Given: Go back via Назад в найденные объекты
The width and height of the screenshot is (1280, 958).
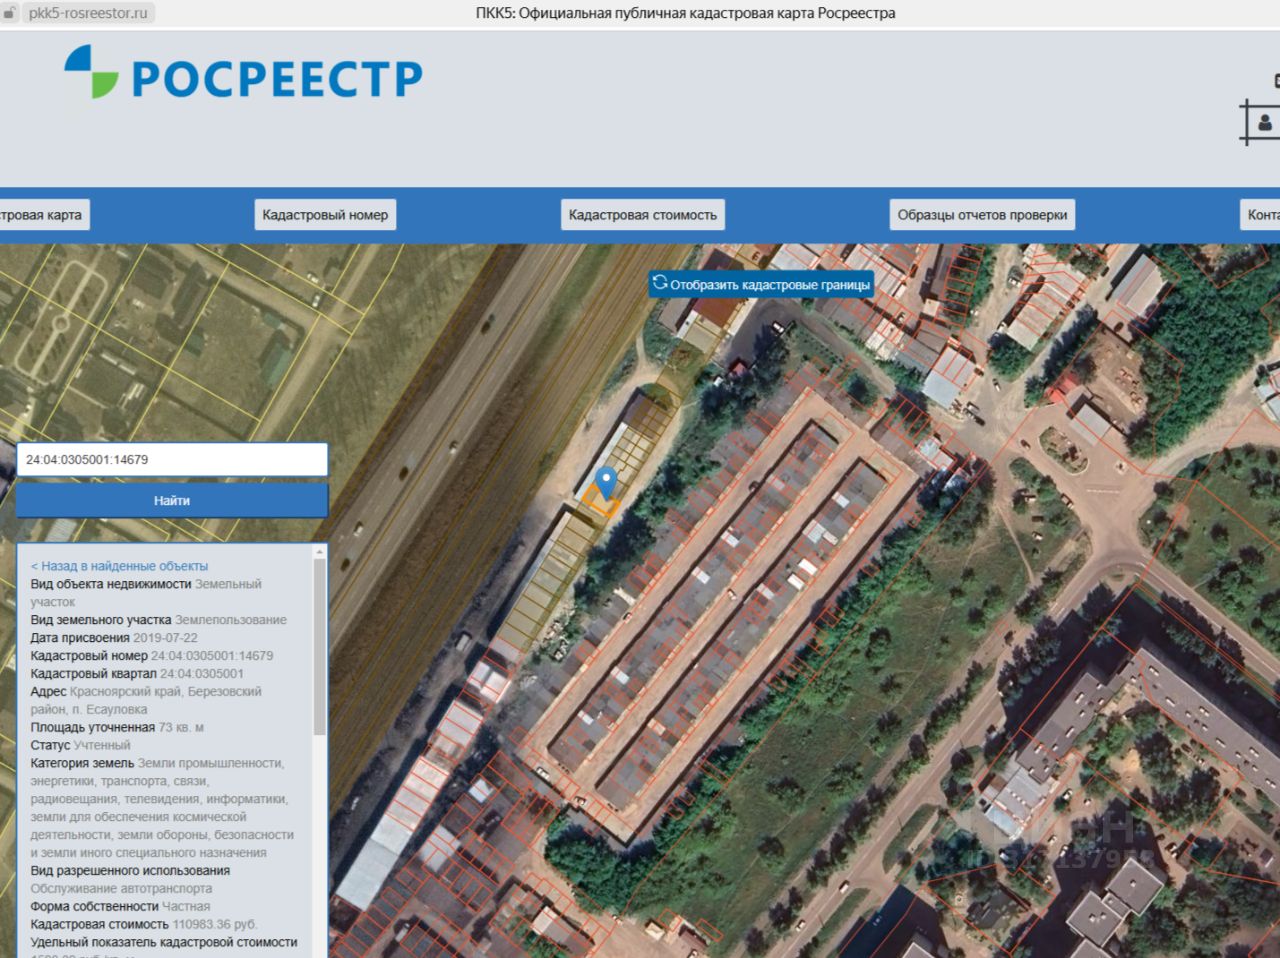Looking at the screenshot, I should (x=119, y=566).
